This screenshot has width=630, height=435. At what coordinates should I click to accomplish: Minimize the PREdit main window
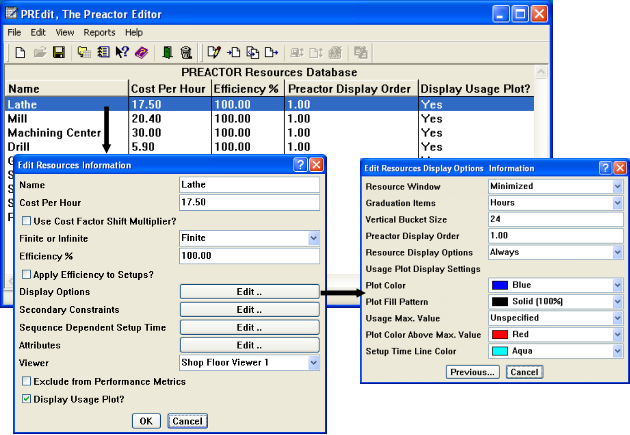coord(500,14)
